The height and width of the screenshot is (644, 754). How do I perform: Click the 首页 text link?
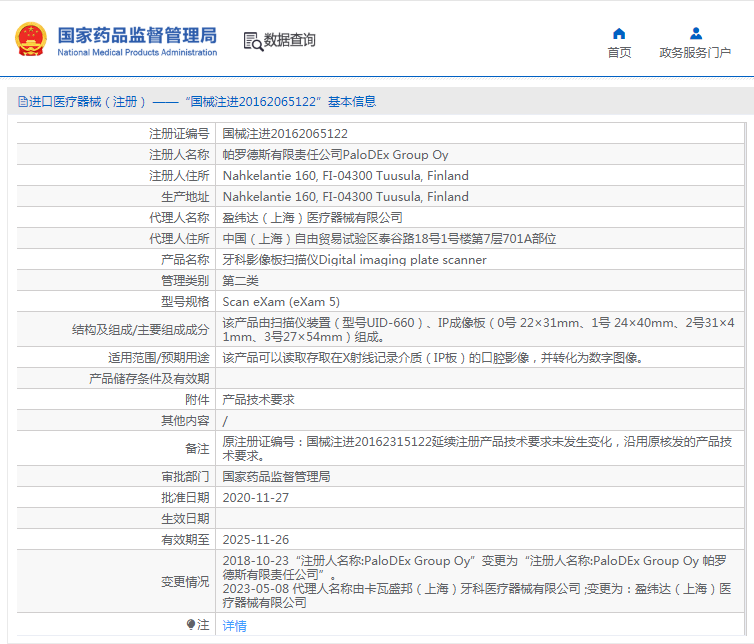tap(619, 52)
